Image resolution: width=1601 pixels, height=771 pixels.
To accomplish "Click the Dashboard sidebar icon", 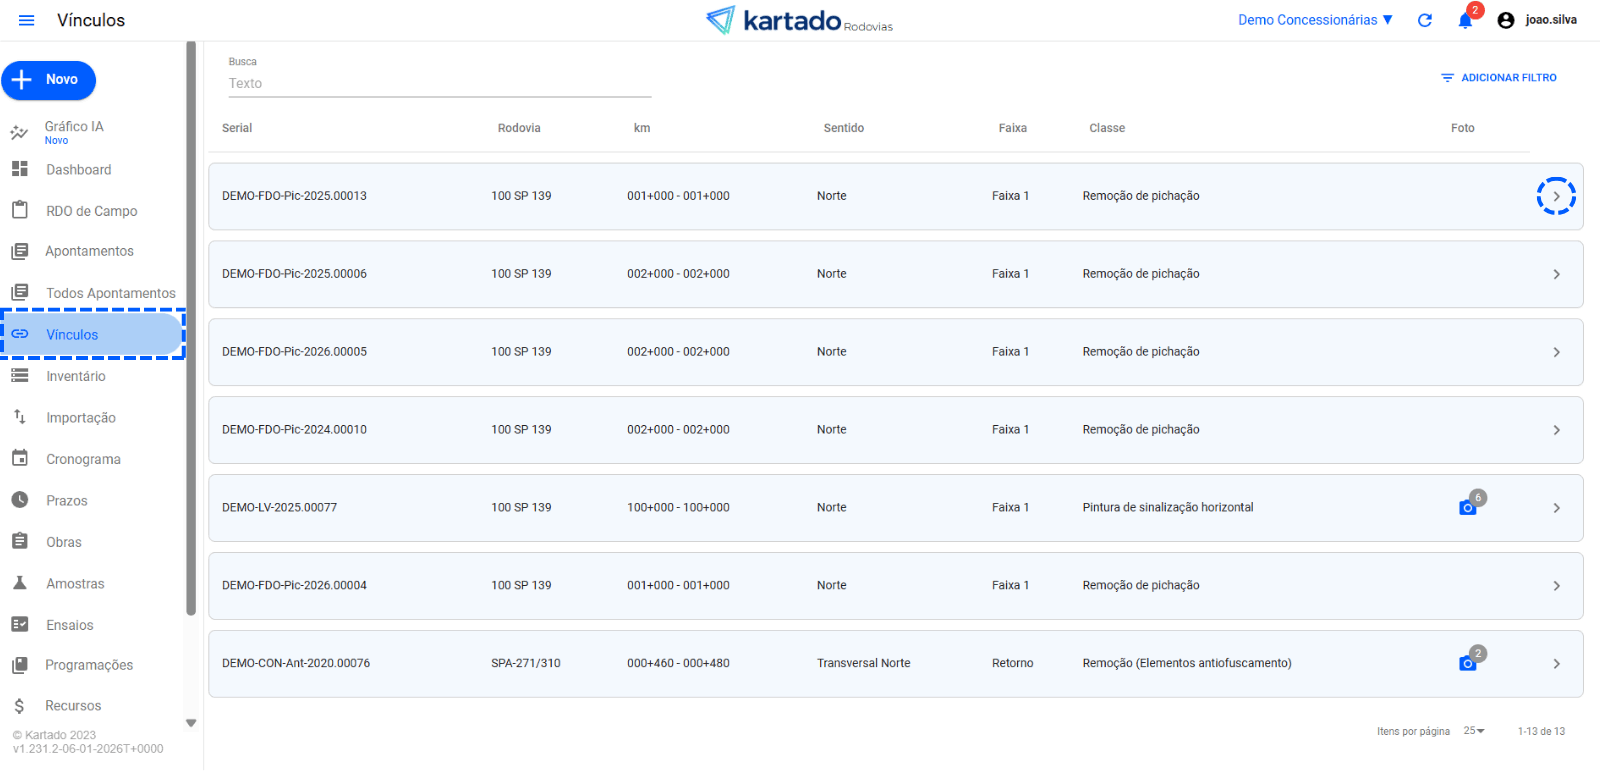I will point(20,169).
